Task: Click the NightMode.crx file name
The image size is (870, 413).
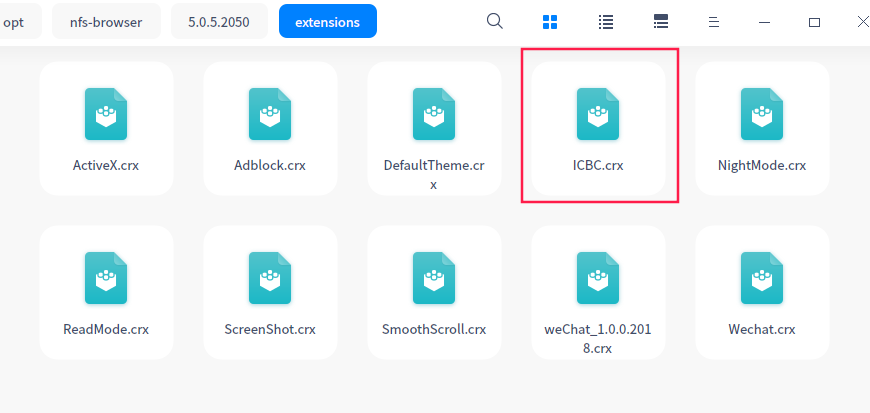Action: [762, 165]
